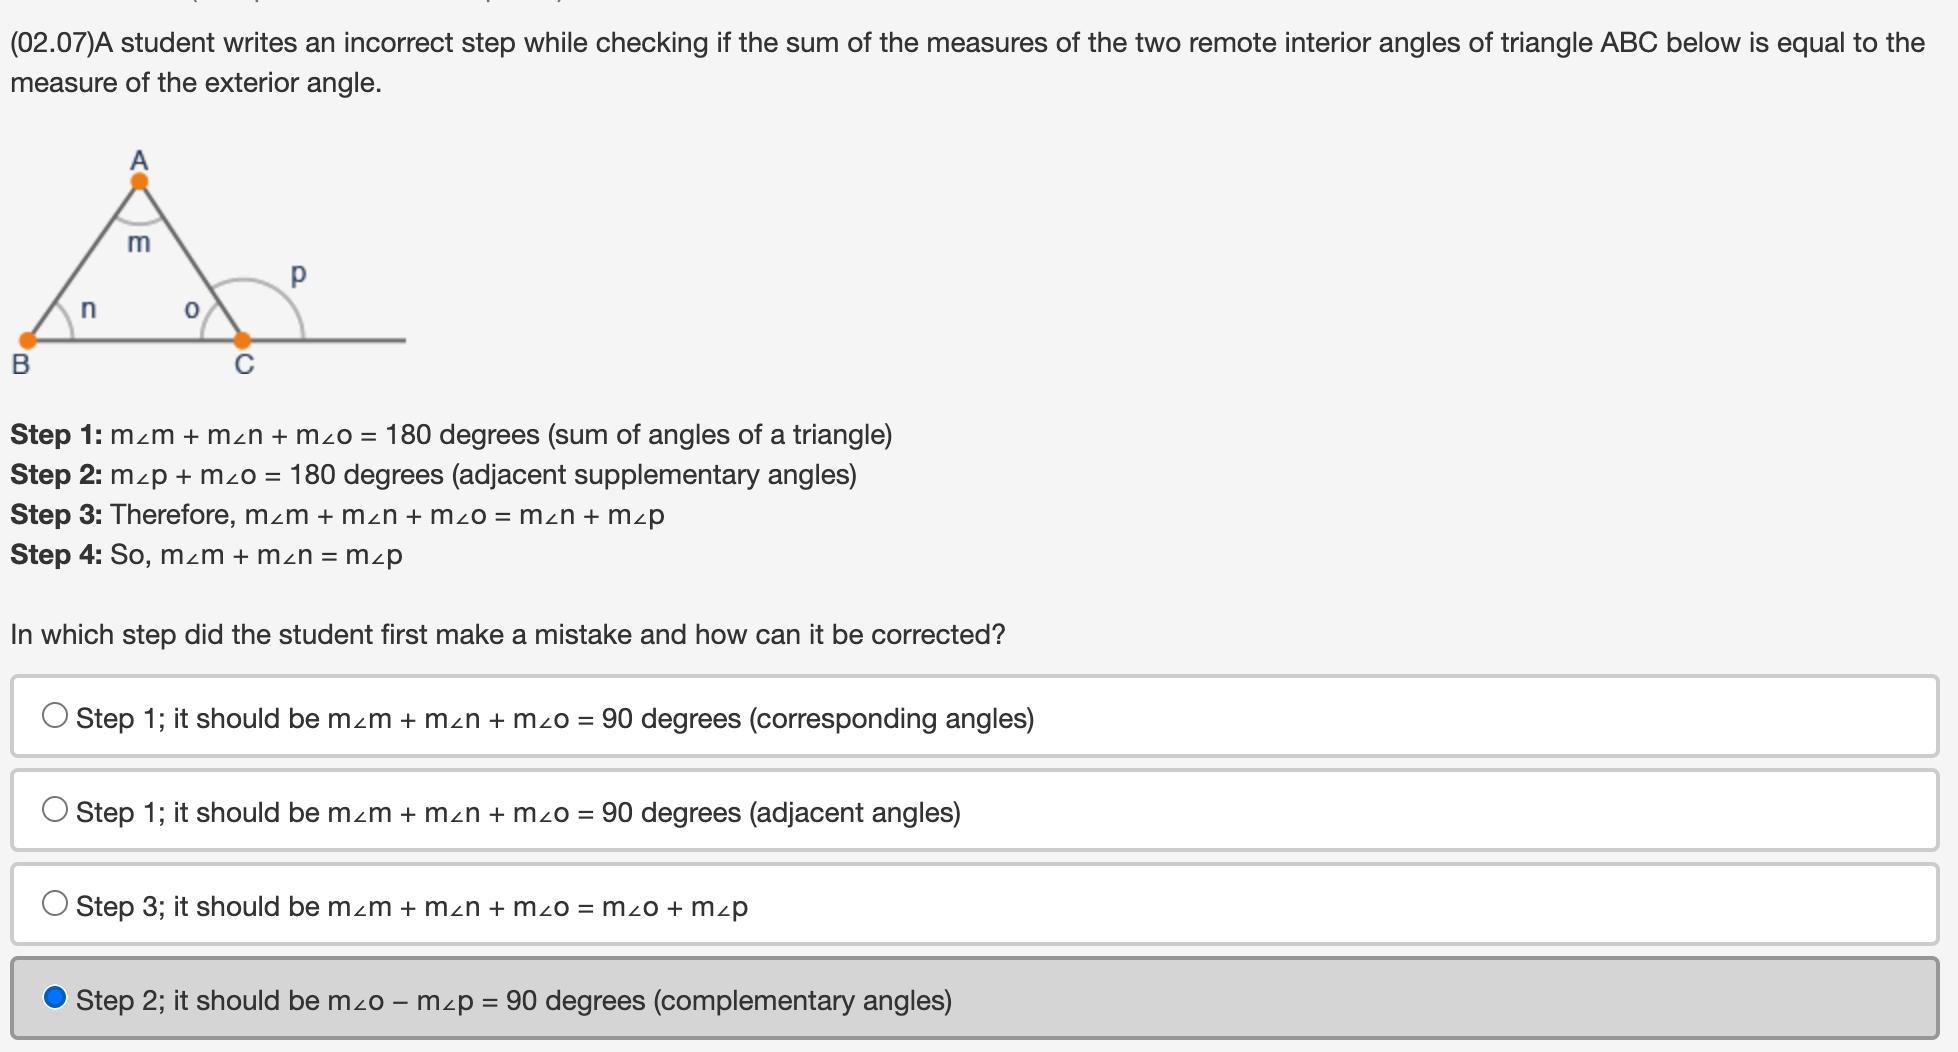Click orange vertex point A on triangle
1958x1052 pixels.
click(140, 181)
